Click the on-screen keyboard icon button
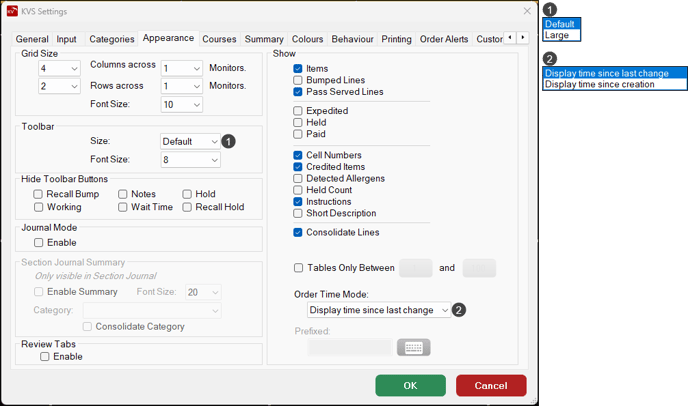The width and height of the screenshot is (688, 406). pyautogui.click(x=413, y=348)
